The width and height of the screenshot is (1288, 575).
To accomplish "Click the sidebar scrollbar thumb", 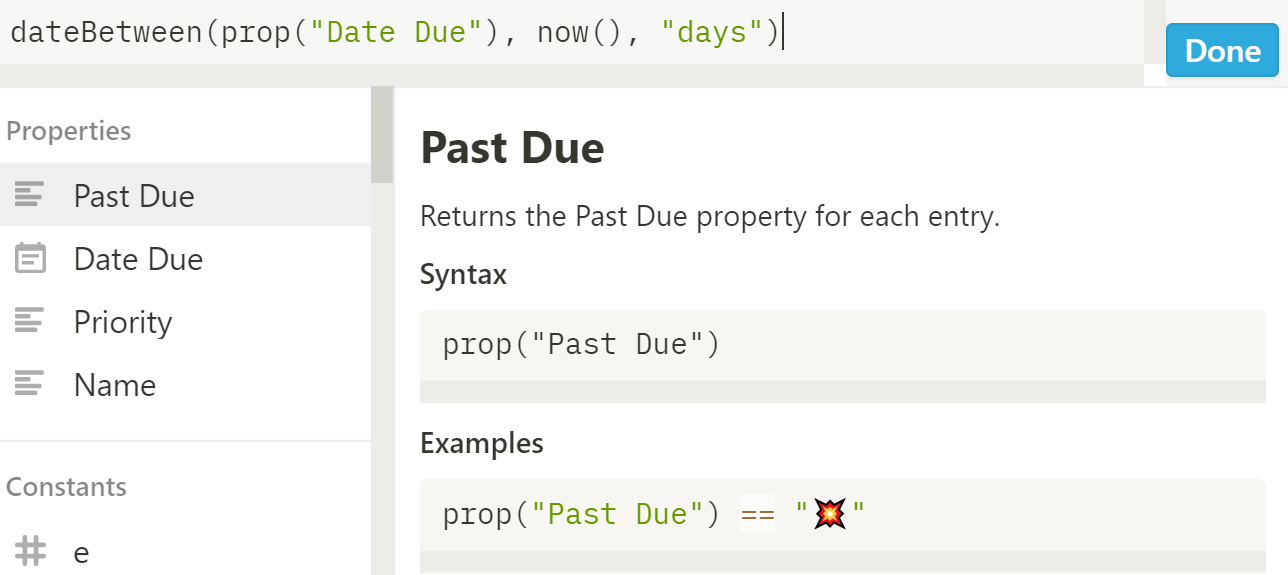I will tap(382, 135).
